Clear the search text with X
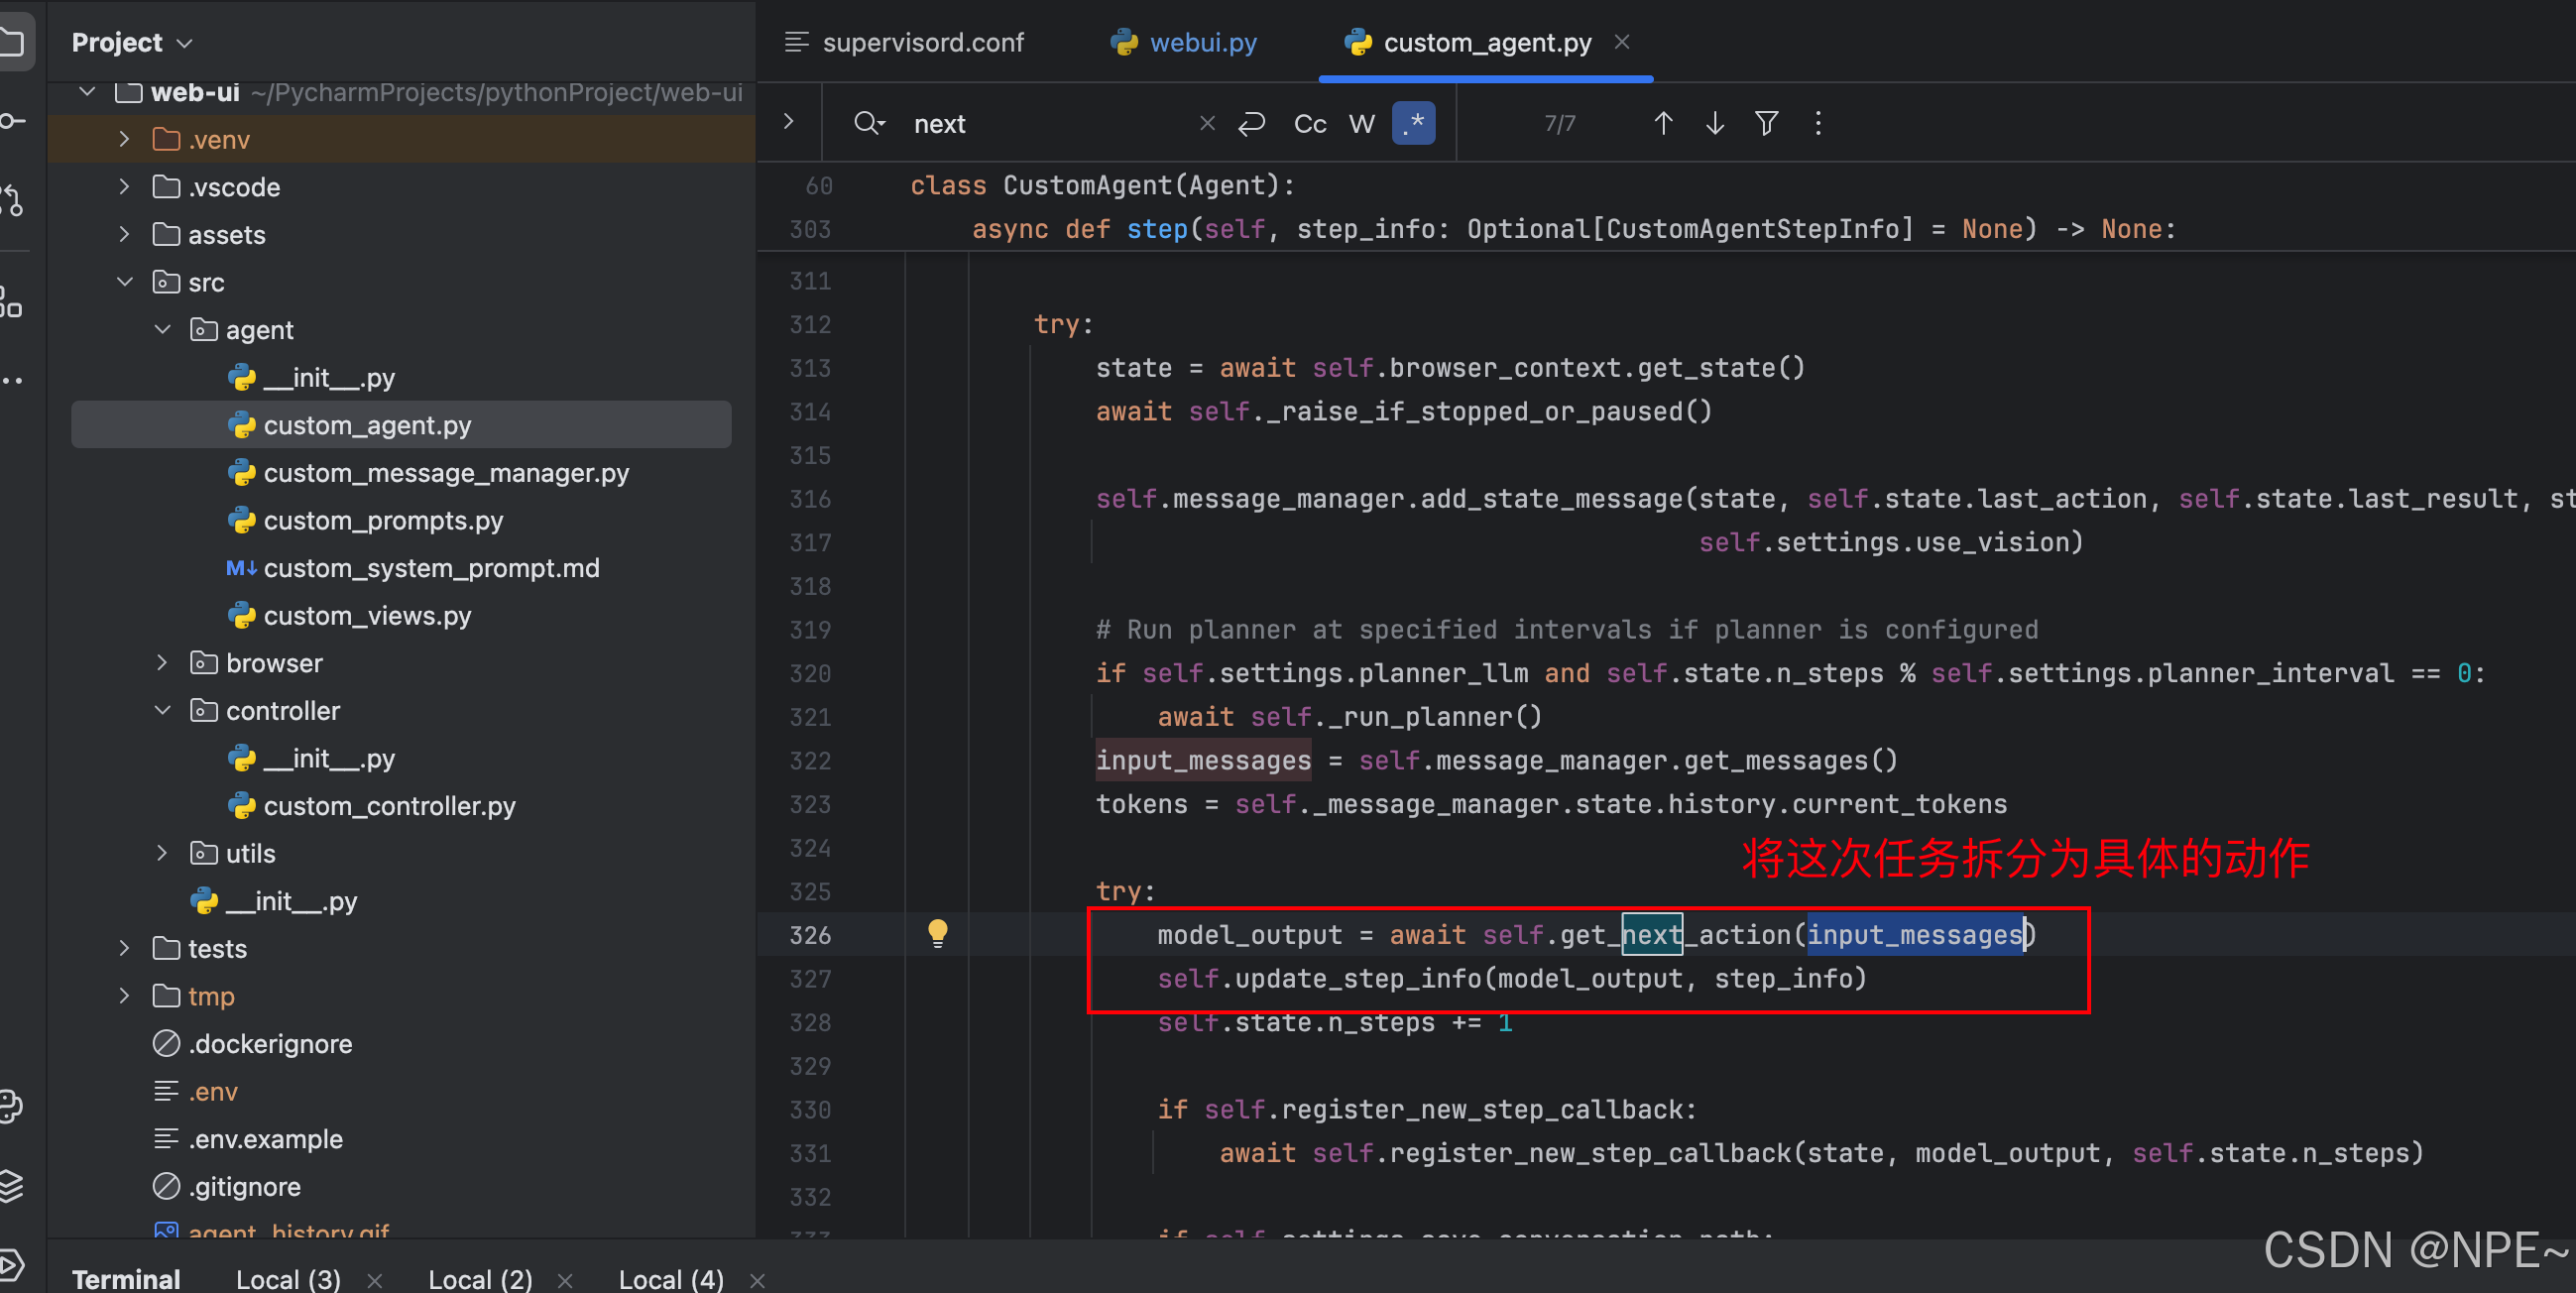 pyautogui.click(x=1207, y=123)
